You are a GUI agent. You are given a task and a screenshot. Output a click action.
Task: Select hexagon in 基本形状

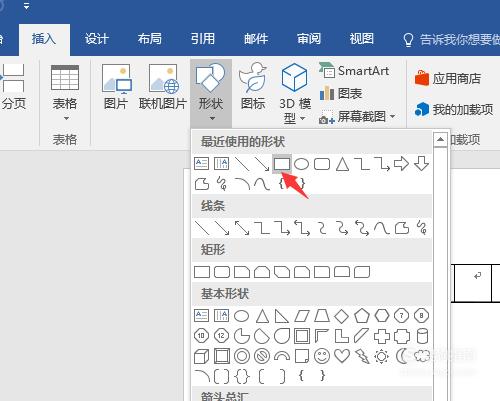tap(382, 316)
